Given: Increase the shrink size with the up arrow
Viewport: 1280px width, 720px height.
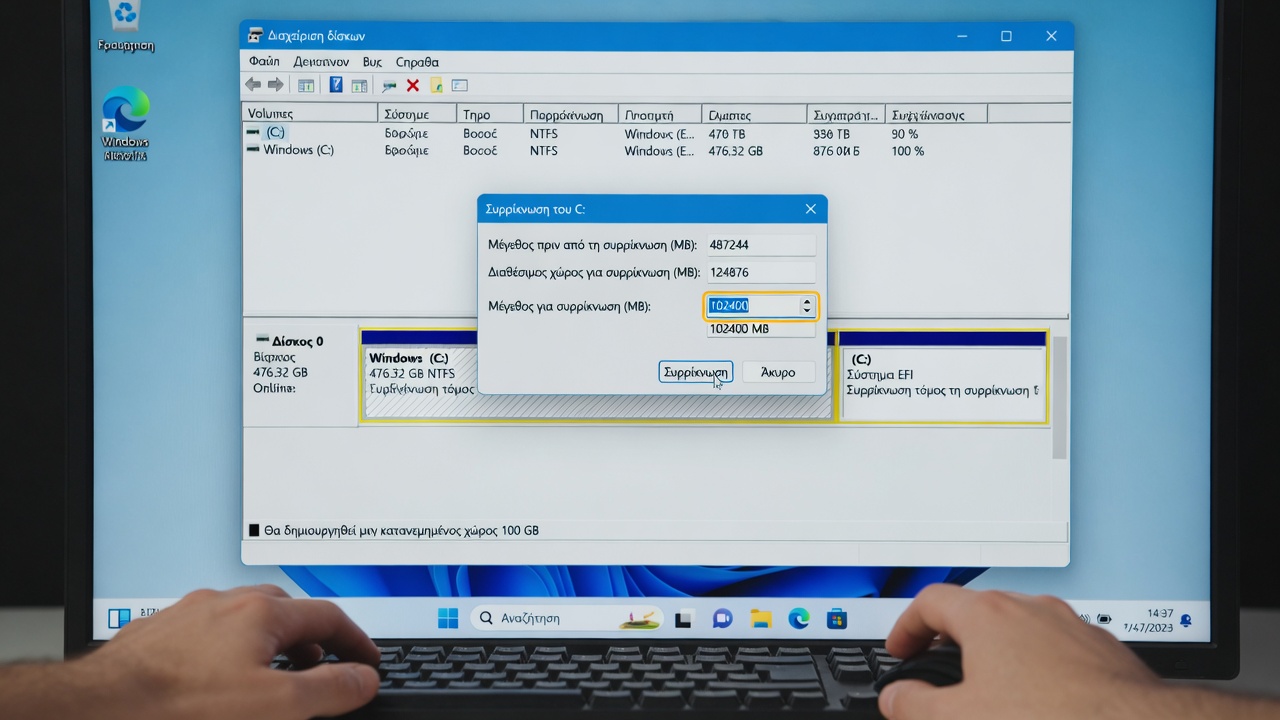Looking at the screenshot, I should click(807, 301).
